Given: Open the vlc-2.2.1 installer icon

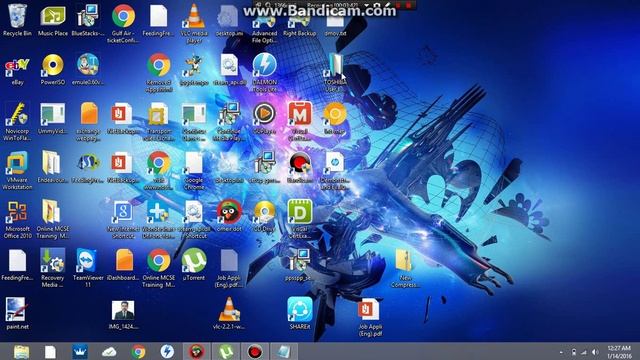Looking at the screenshot, I should coord(229,309).
